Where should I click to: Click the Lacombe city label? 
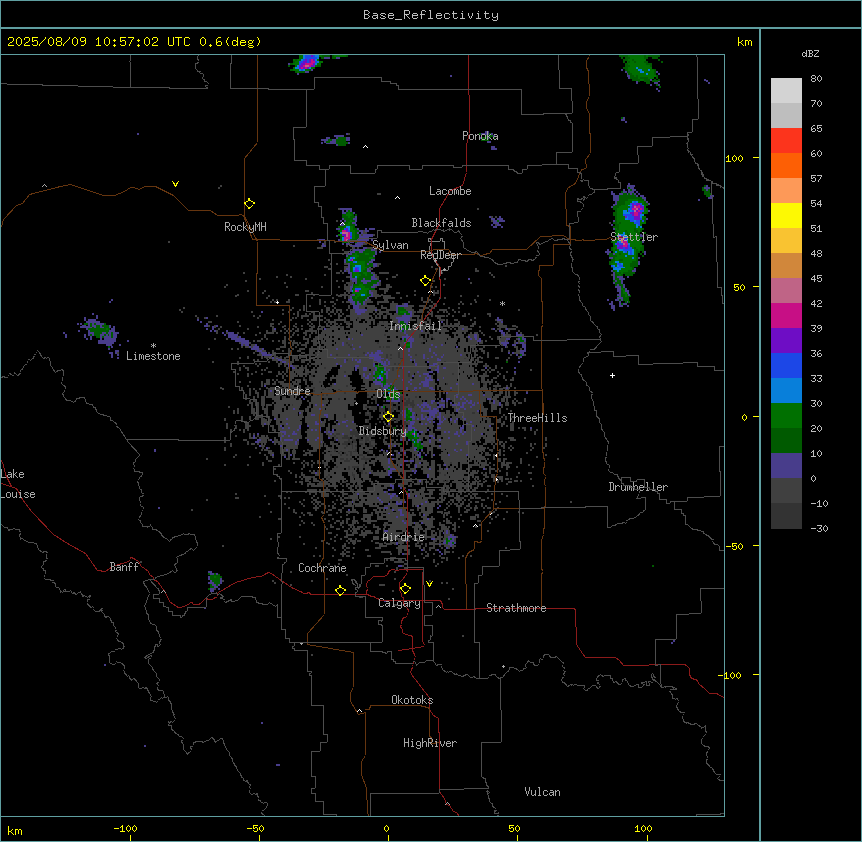[x=450, y=191]
